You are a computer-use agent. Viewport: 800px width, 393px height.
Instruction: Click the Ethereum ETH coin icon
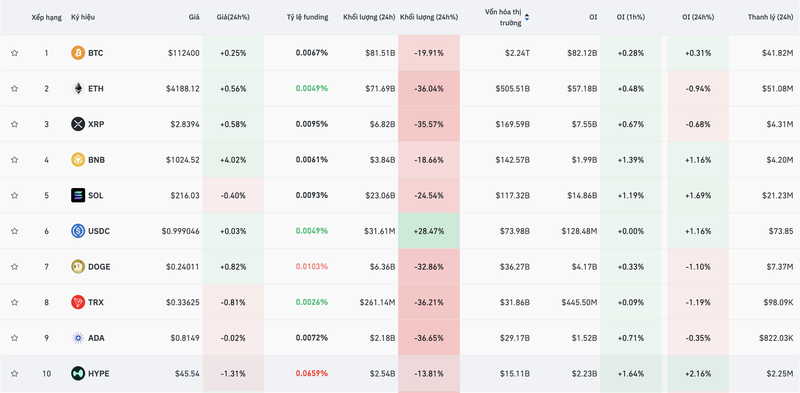pos(78,88)
